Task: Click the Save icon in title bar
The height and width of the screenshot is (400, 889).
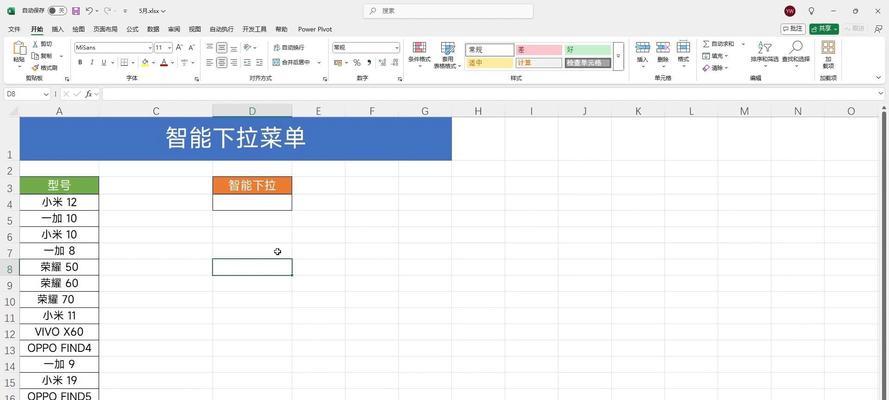Action: pos(76,11)
